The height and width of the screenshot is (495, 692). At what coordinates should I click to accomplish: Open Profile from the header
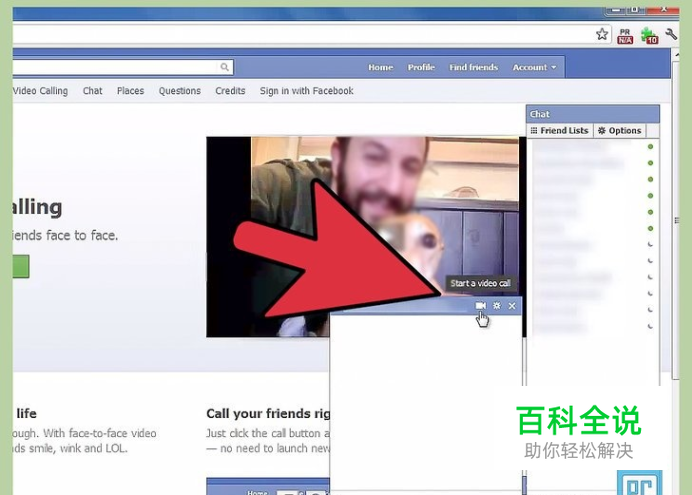pyautogui.click(x=421, y=68)
